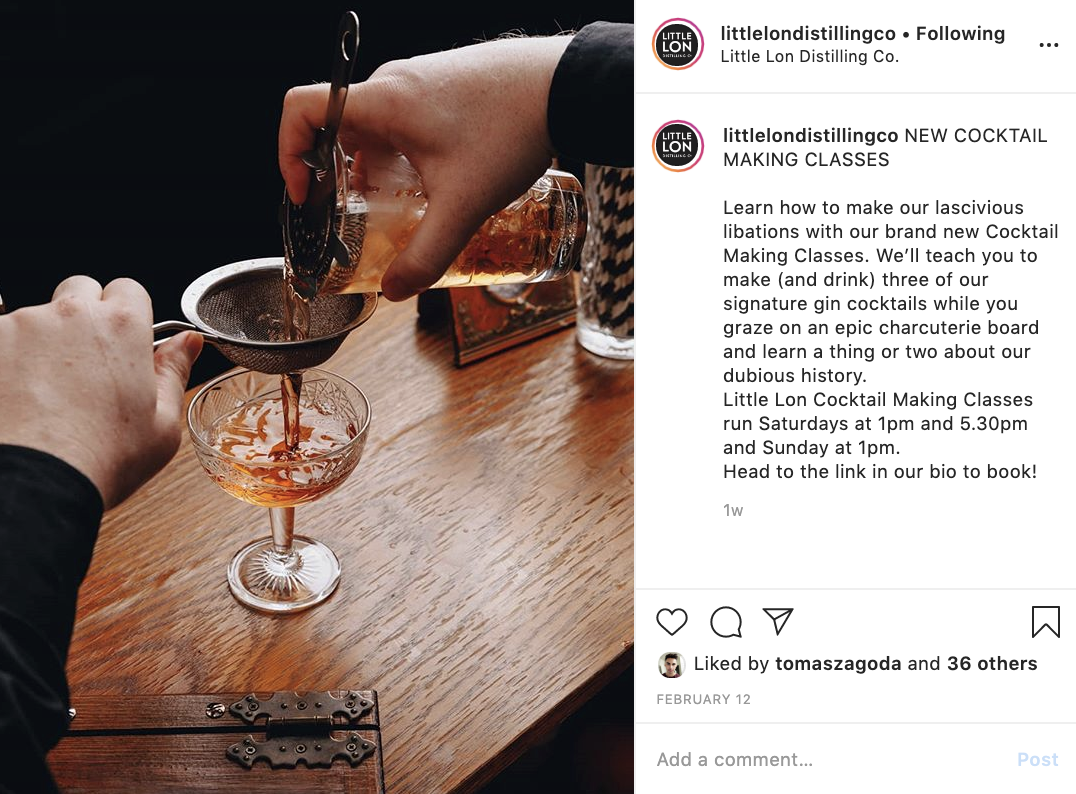The image size is (1076, 794).
Task: Open comments with the speech bubble icon
Action: (x=725, y=622)
